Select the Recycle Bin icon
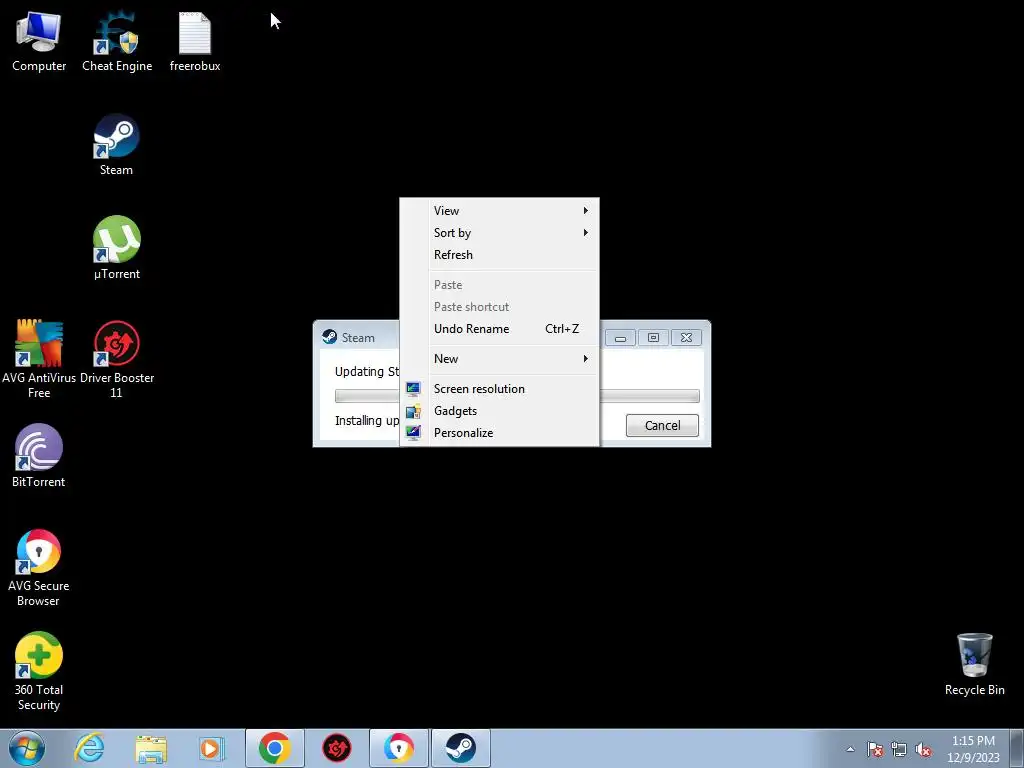Viewport: 1024px width, 768px height. click(974, 665)
